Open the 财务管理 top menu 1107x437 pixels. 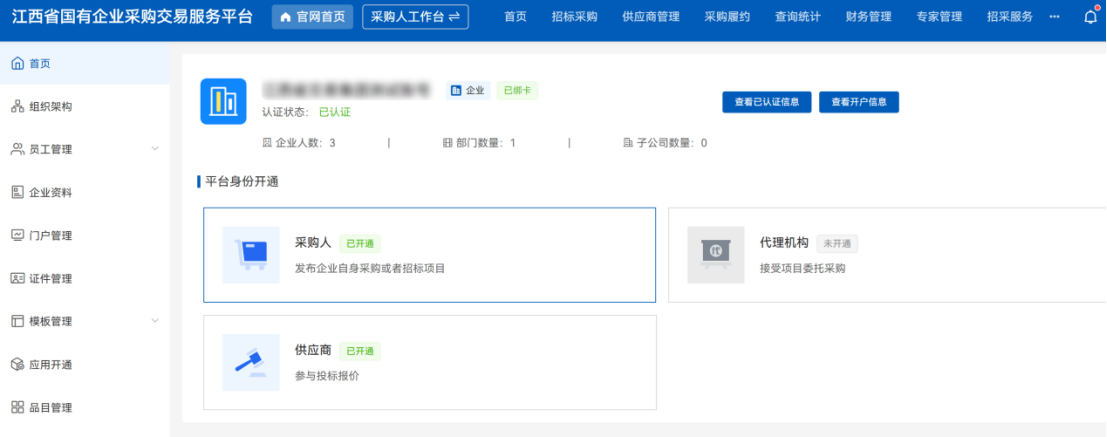(868, 17)
